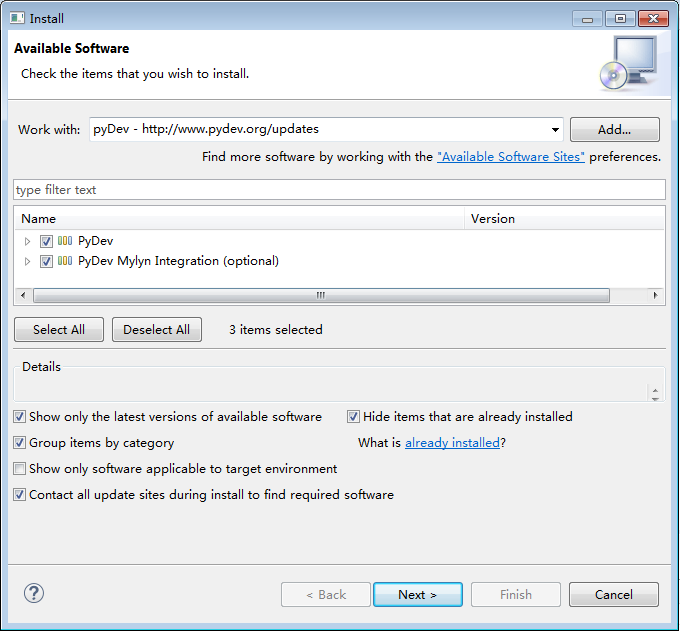680x631 pixels.
Task: Toggle Group items by category checkbox
Action: 19,443
